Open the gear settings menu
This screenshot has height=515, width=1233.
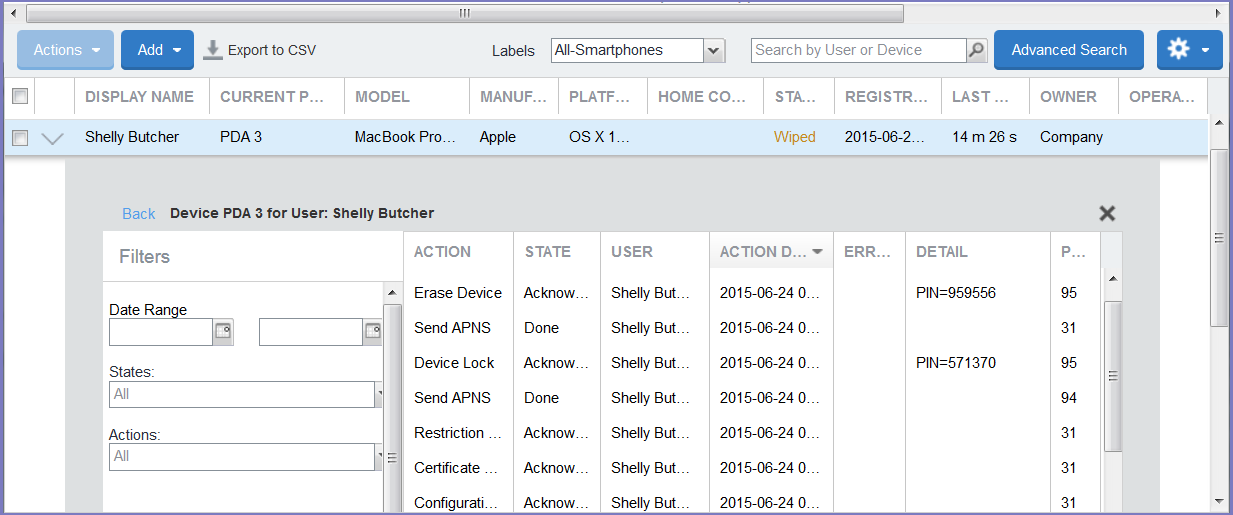pyautogui.click(x=1189, y=50)
